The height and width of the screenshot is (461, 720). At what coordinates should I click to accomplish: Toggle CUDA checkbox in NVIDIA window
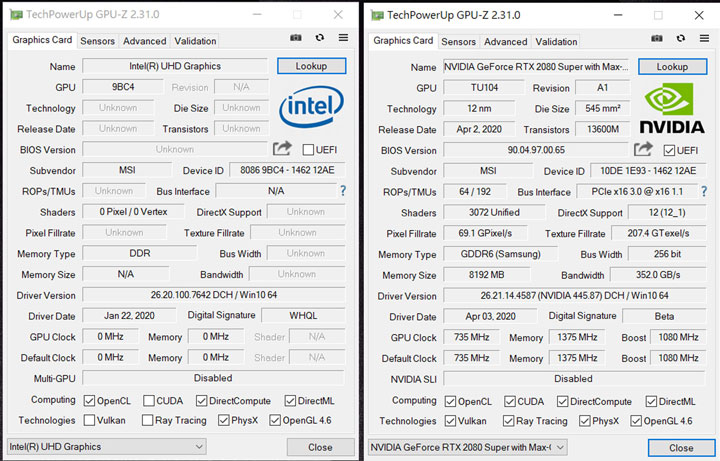point(510,402)
